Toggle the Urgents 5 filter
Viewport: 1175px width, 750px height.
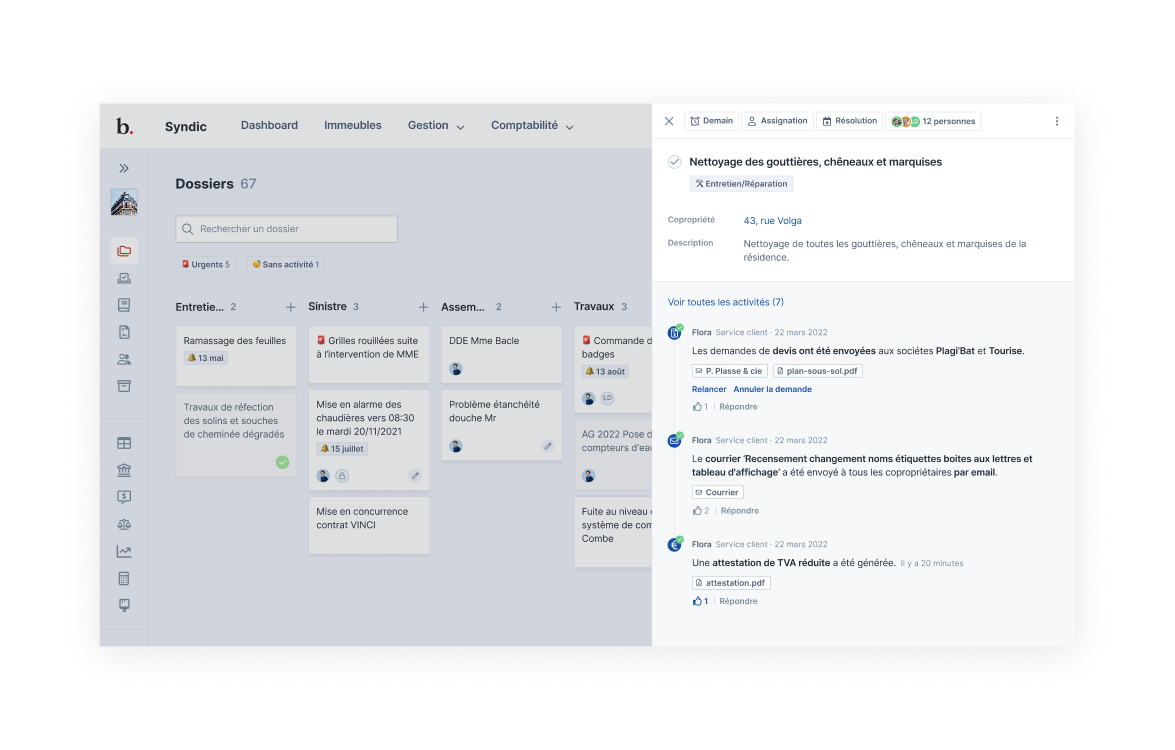click(206, 264)
